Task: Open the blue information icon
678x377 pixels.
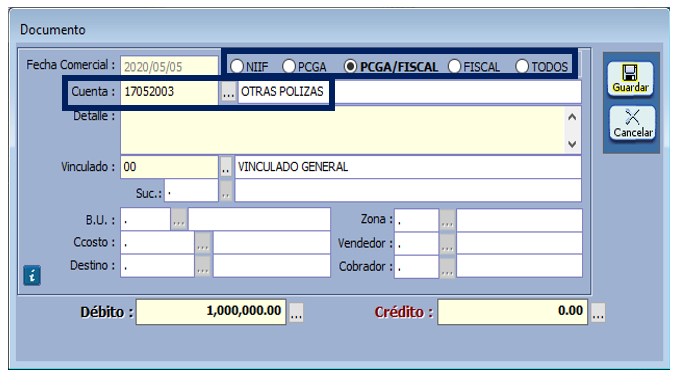Action: pyautogui.click(x=32, y=275)
